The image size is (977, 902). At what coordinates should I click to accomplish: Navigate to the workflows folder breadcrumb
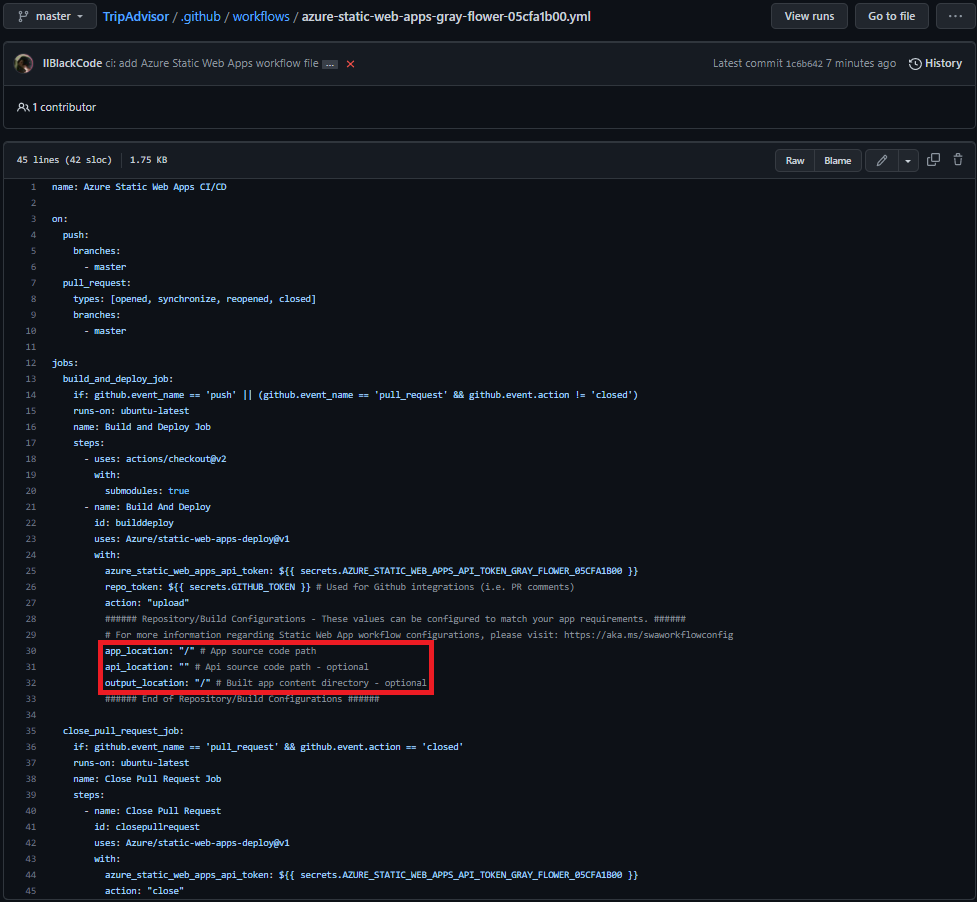tap(261, 16)
